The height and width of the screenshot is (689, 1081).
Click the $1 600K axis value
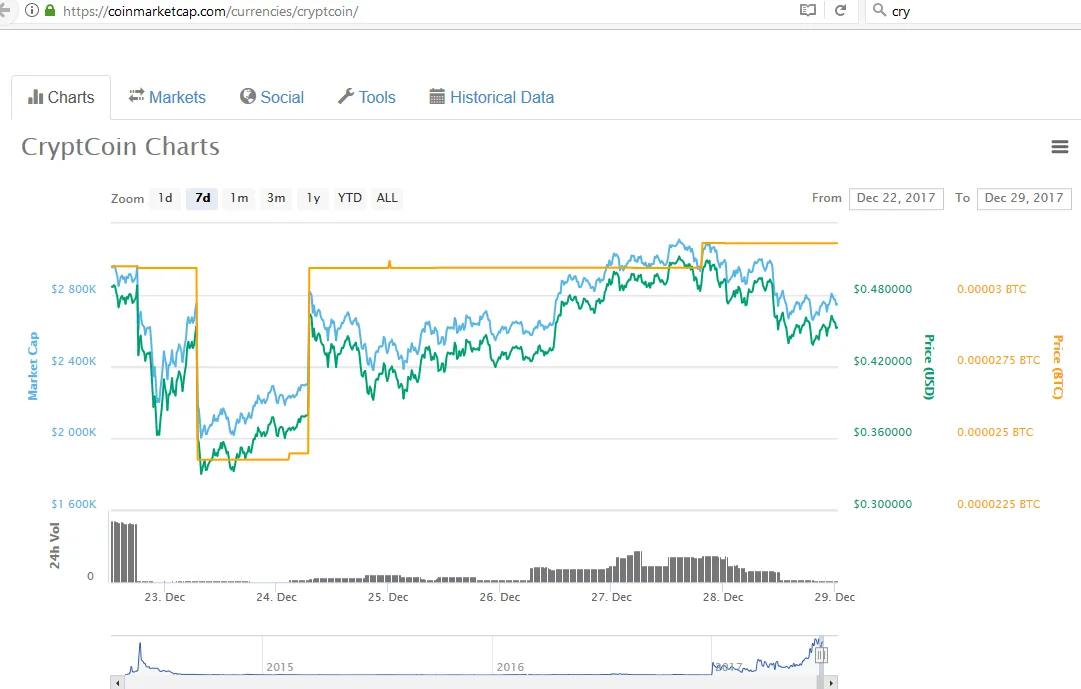(x=74, y=504)
